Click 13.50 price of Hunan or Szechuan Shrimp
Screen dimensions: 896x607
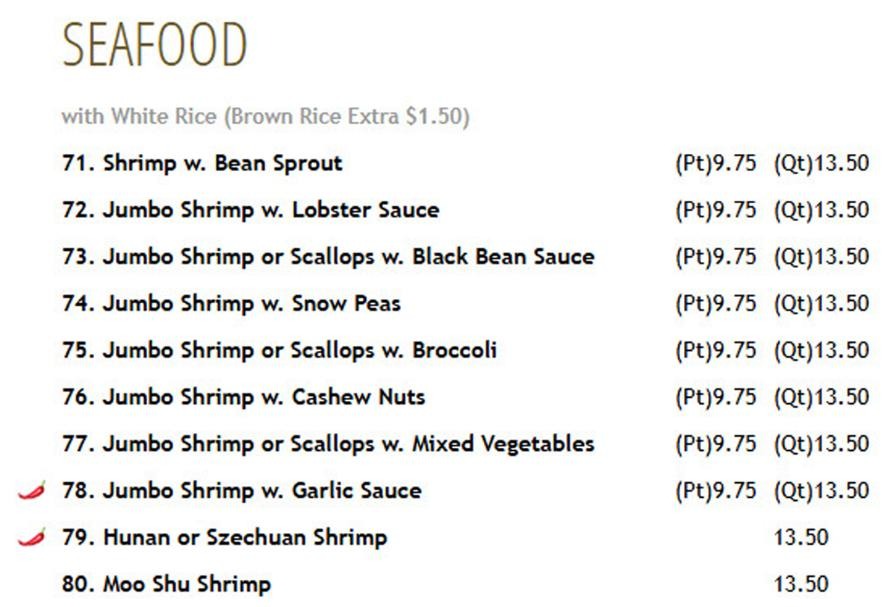pyautogui.click(x=801, y=537)
